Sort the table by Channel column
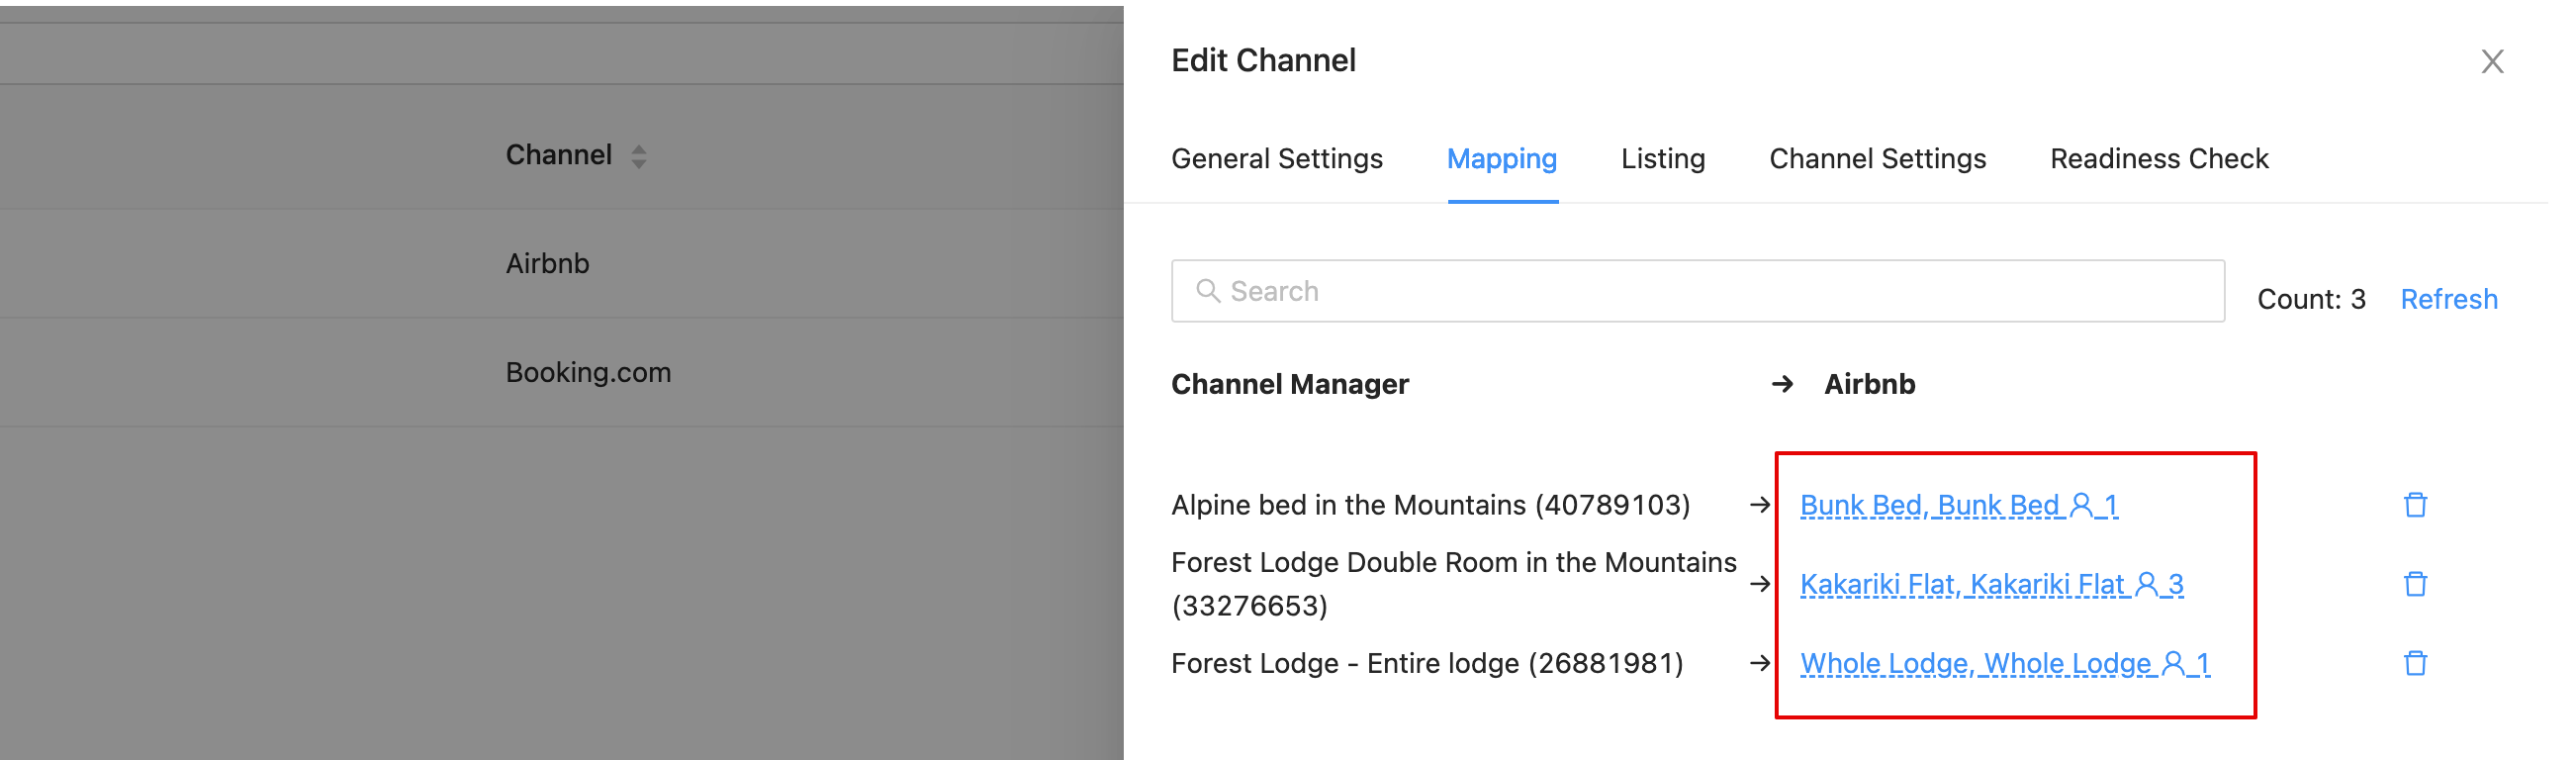This screenshot has width=2576, height=760. (x=639, y=156)
